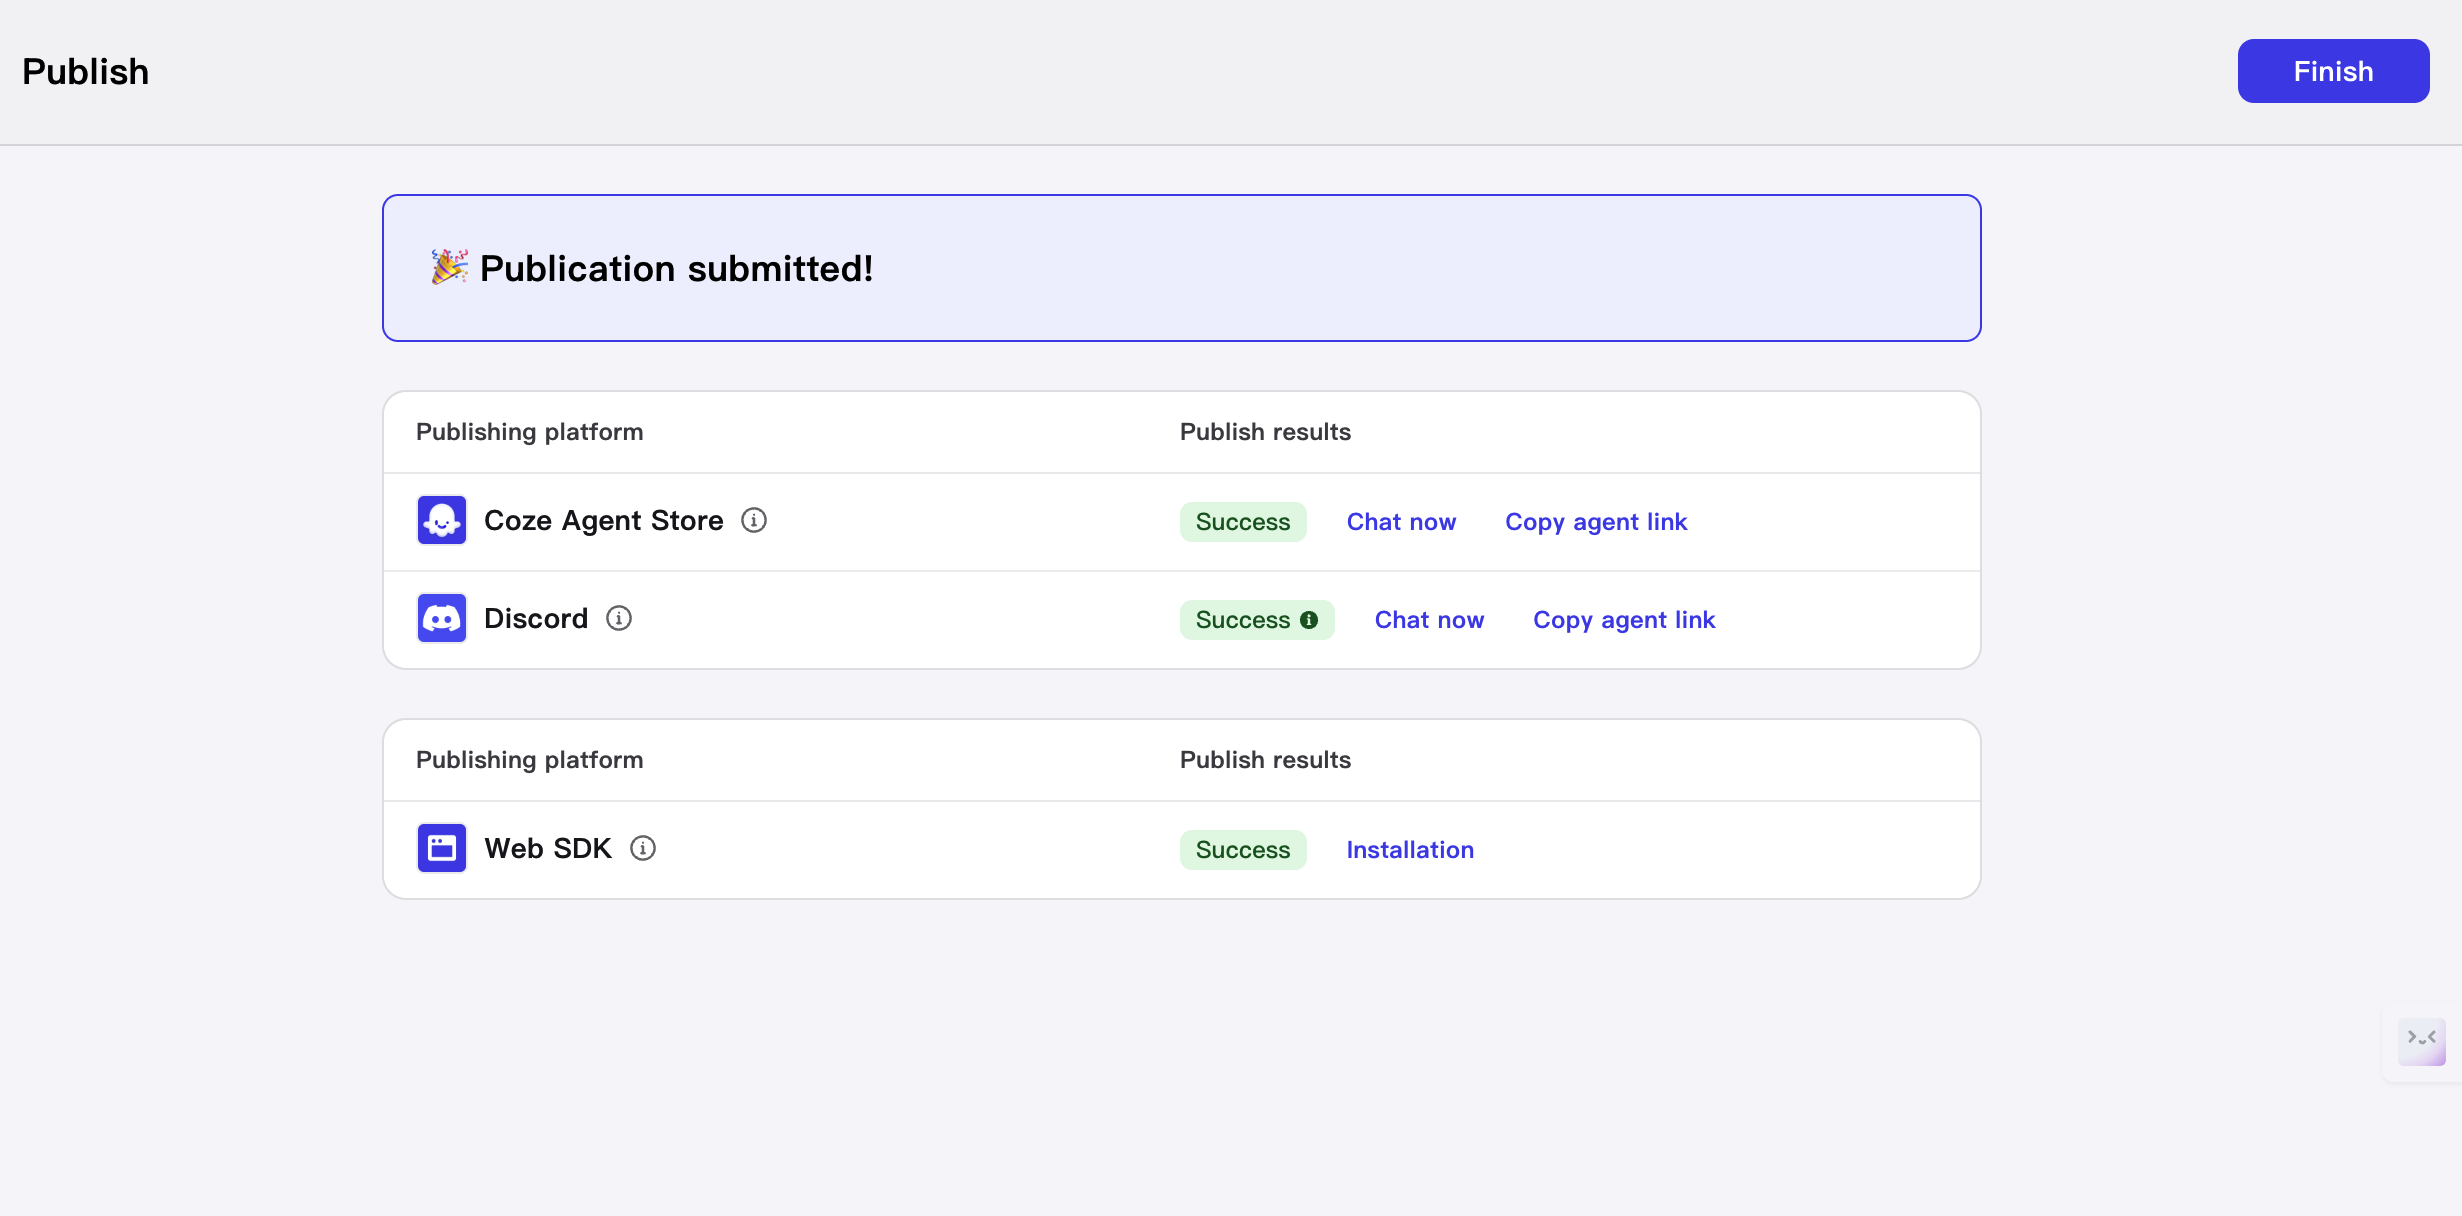2462x1216 pixels.
Task: Click the party popper celebration emoji
Action: (449, 267)
